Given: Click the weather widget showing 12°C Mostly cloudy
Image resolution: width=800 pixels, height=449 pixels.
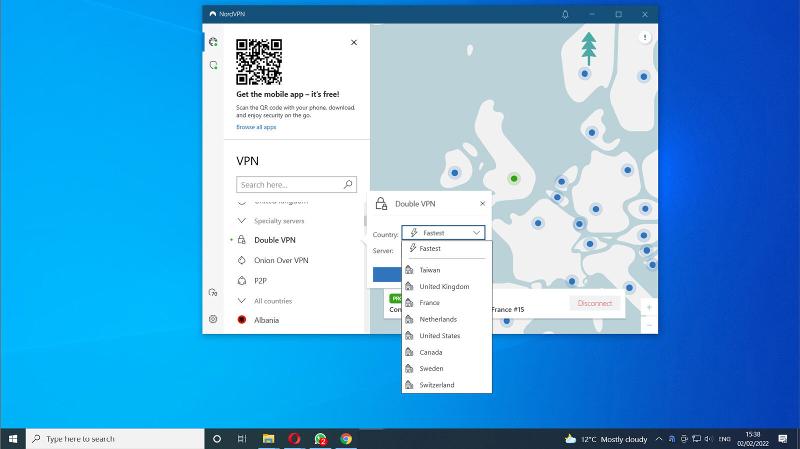Looking at the screenshot, I should coord(606,439).
